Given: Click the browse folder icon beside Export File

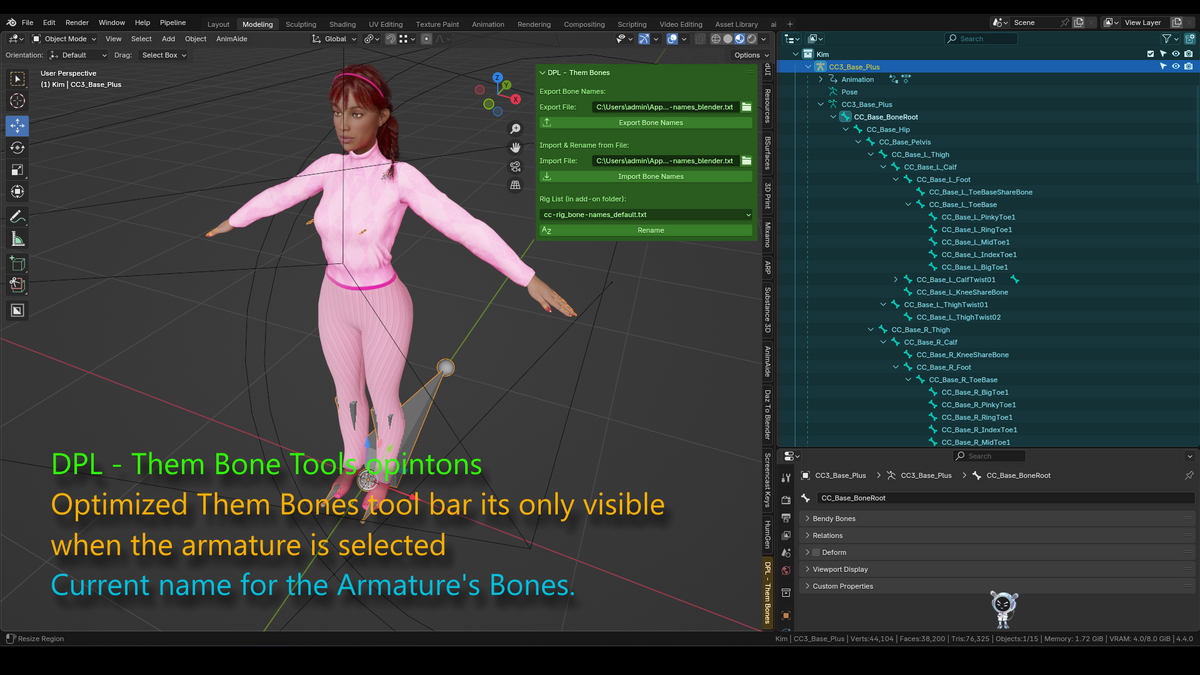Looking at the screenshot, I should [746, 106].
